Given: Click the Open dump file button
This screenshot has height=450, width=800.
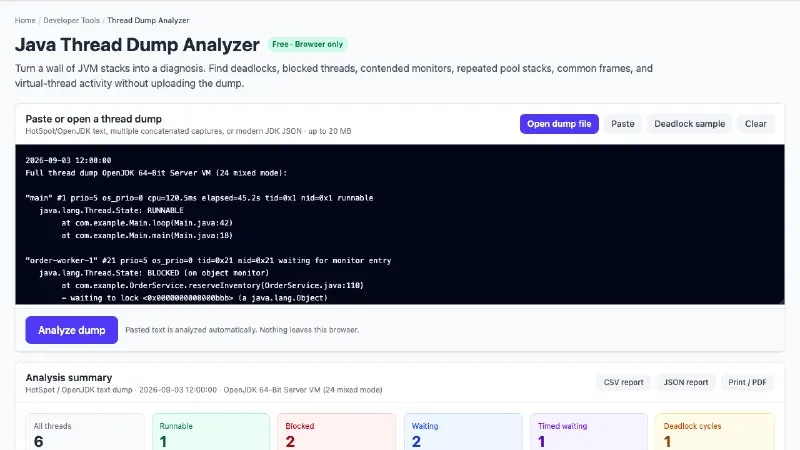Looking at the screenshot, I should tap(559, 124).
